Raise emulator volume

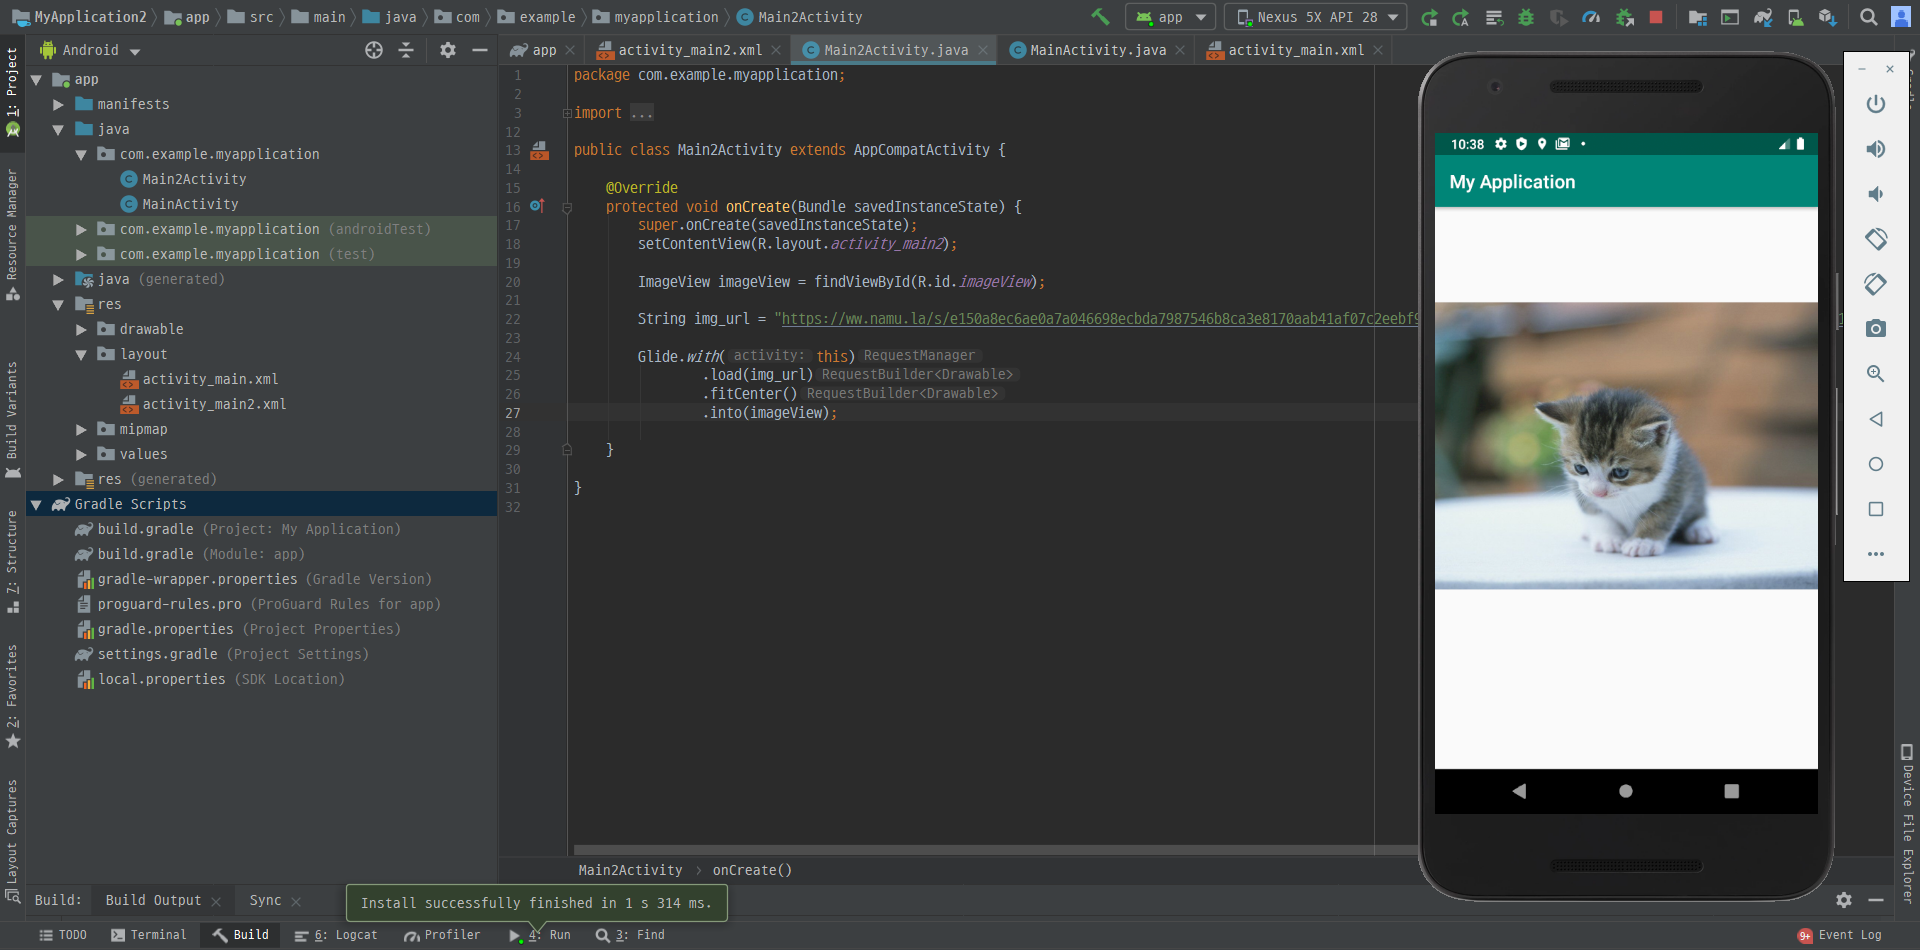tap(1876, 149)
